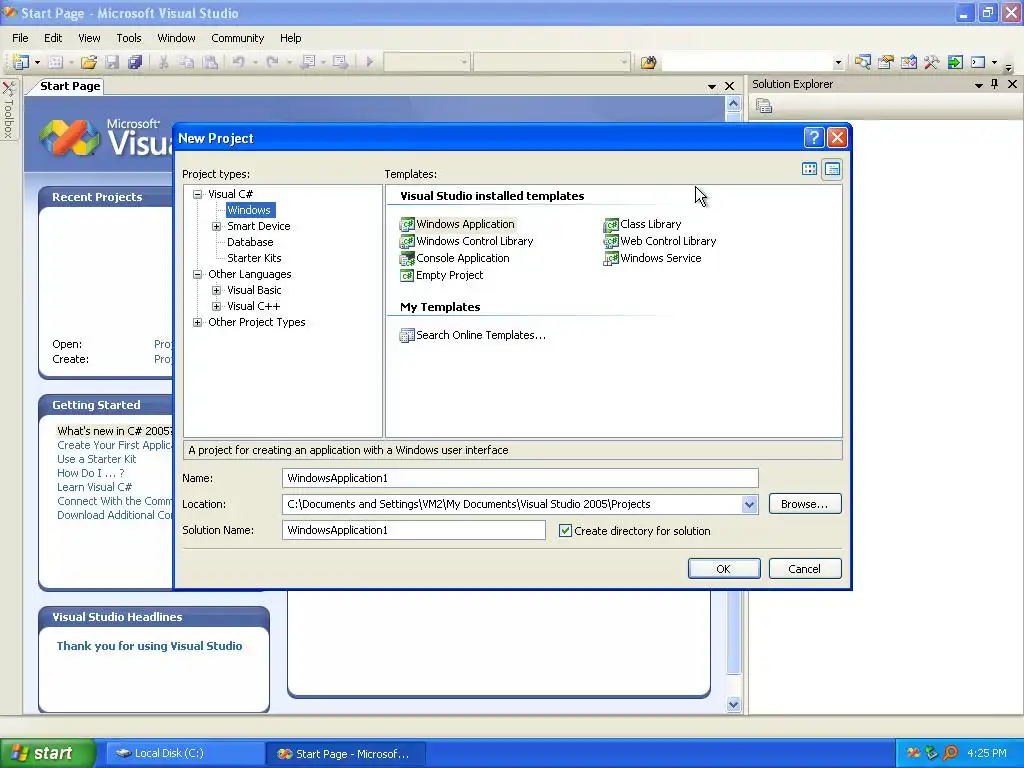The image size is (1024, 768).
Task: Select the Start Page tab
Action: [70, 86]
